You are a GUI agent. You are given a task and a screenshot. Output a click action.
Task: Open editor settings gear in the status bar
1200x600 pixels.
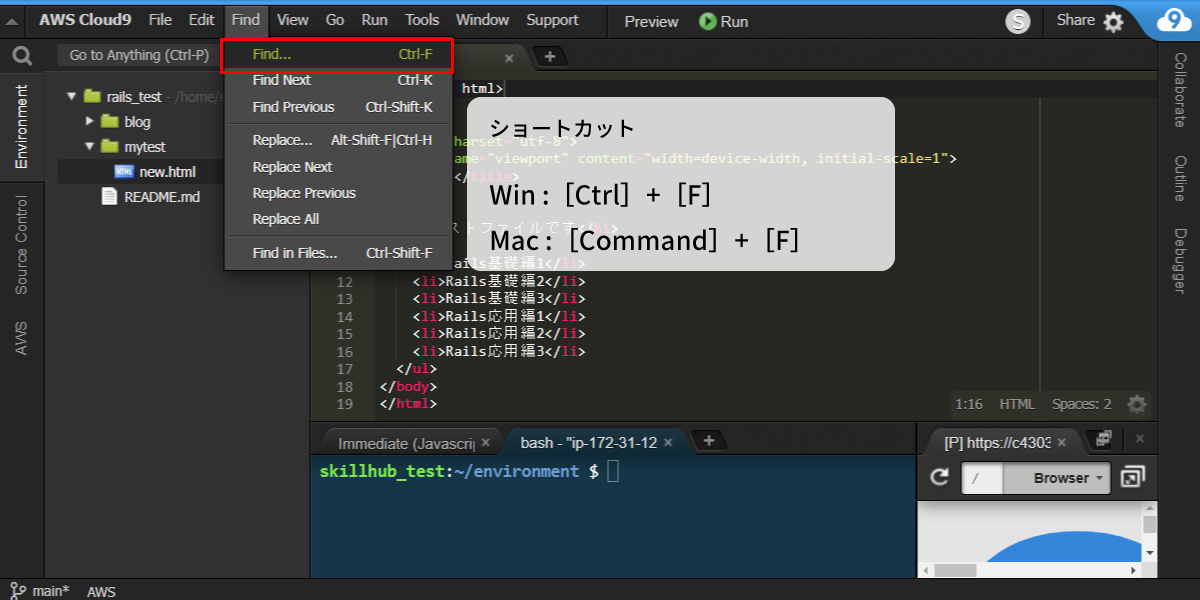point(1137,404)
